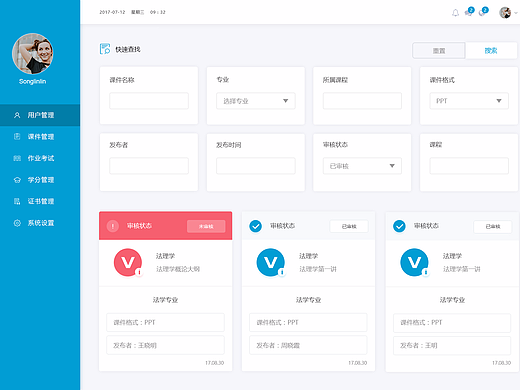The image size is (520, 390).
Task: Click the 重置 reset button
Action: pos(439,51)
